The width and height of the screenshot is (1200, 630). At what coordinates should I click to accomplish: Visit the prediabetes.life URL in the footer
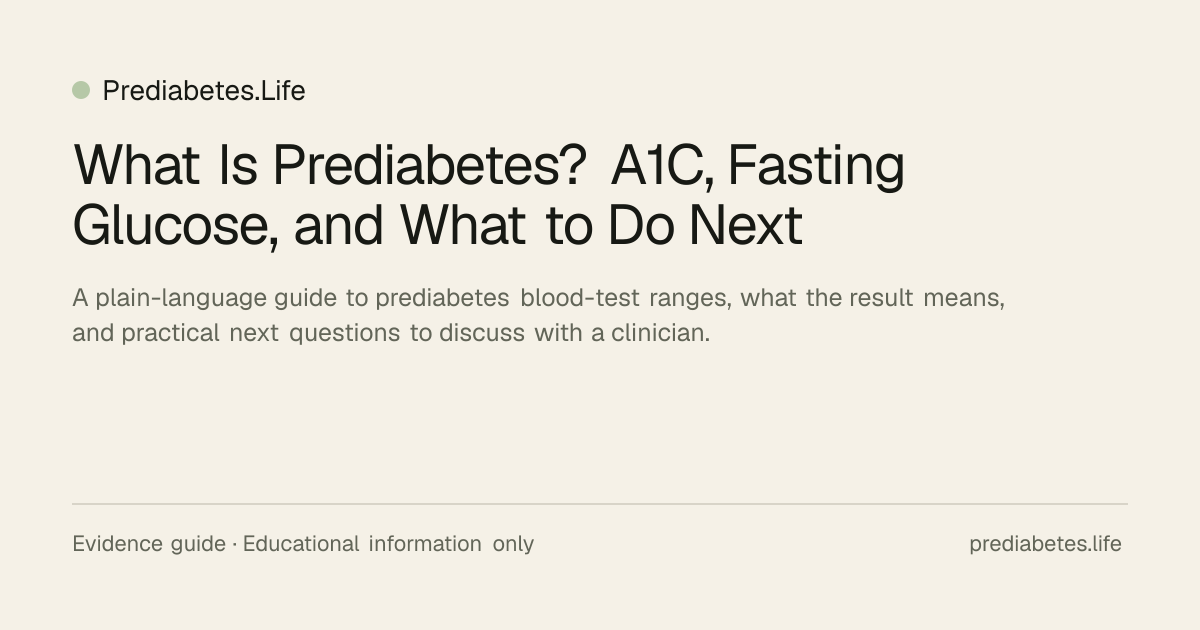coord(1045,544)
